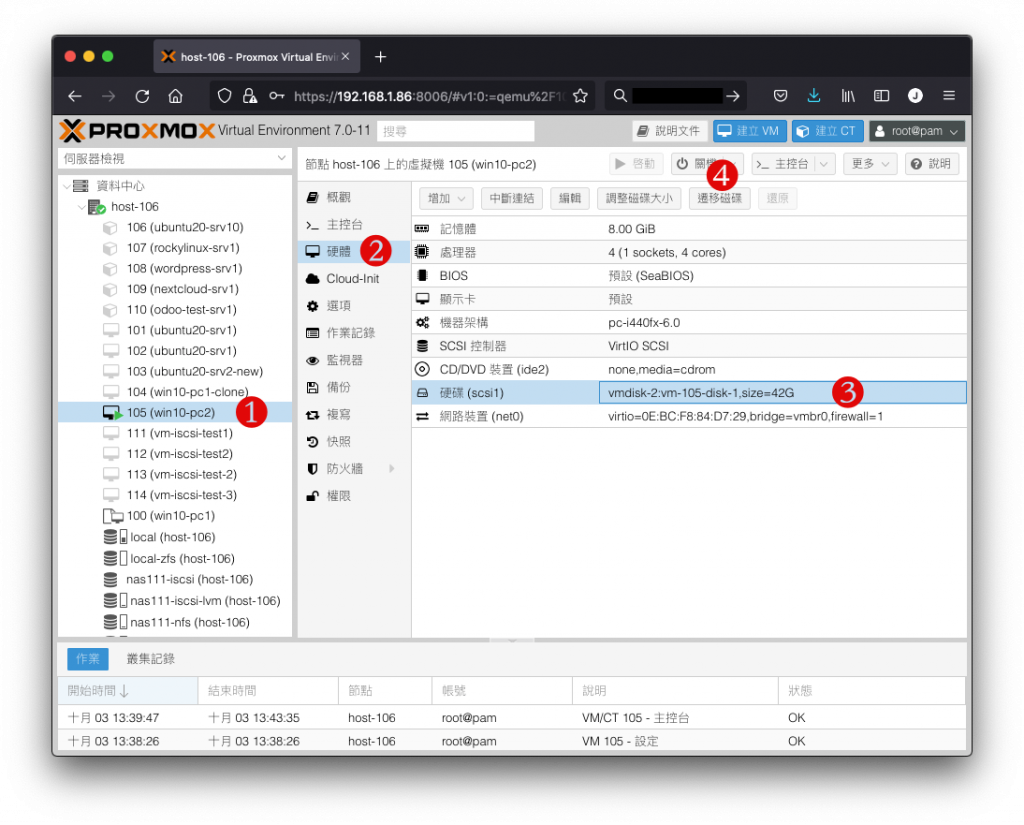Select VM 104 (win10-pc1-clone) in tree
This screenshot has height=825, width=1024.
175,392
